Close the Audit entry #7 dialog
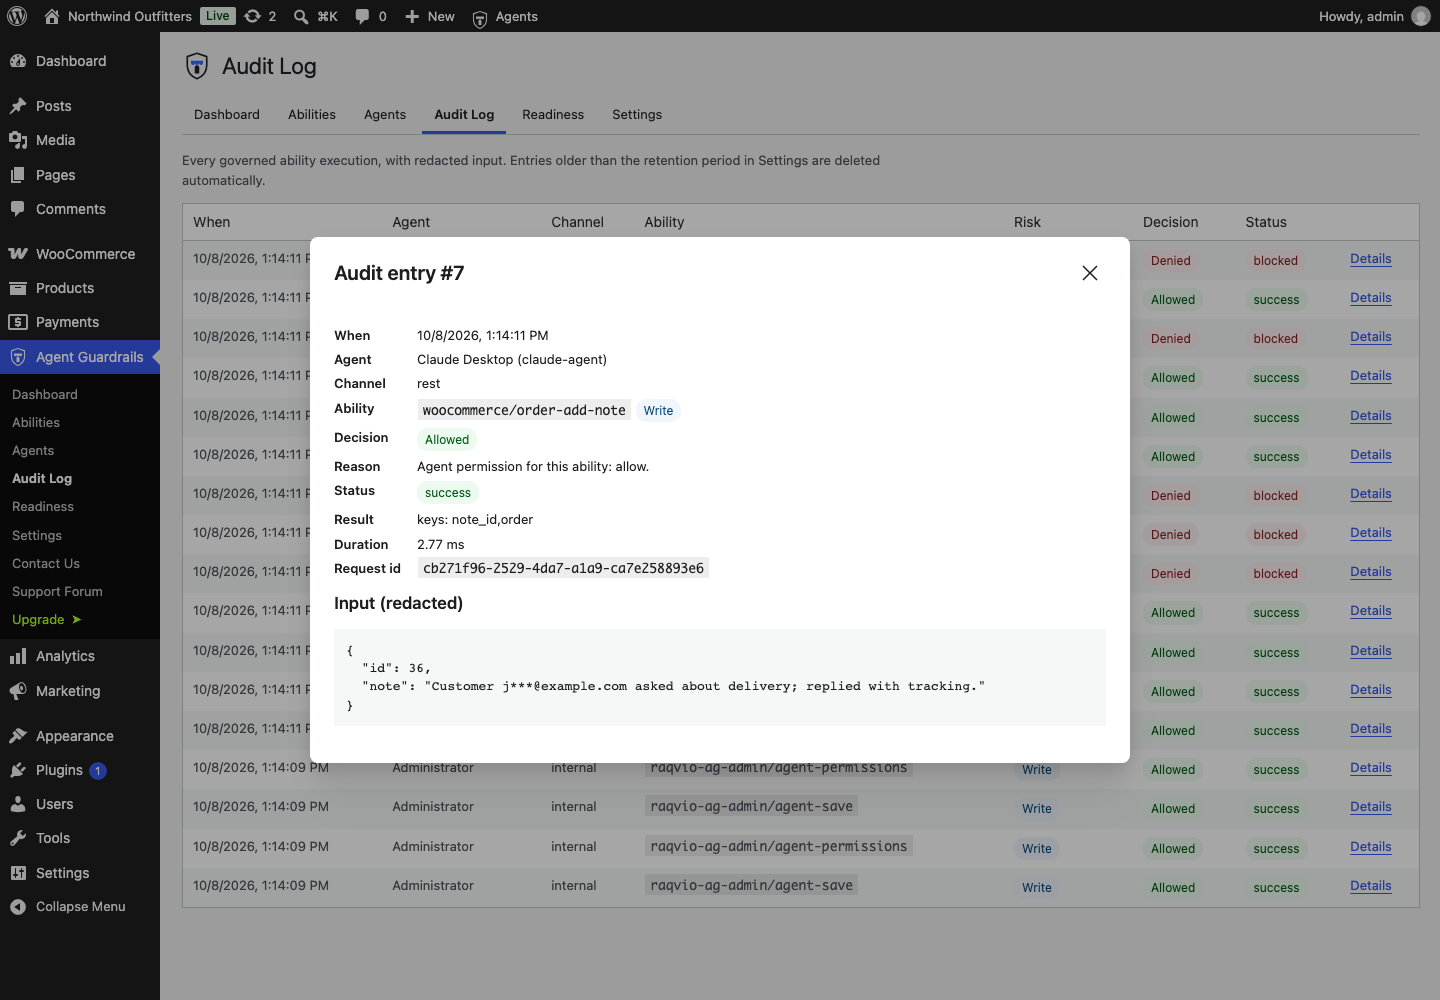Screen dimensions: 1440x1000 tap(1090, 273)
